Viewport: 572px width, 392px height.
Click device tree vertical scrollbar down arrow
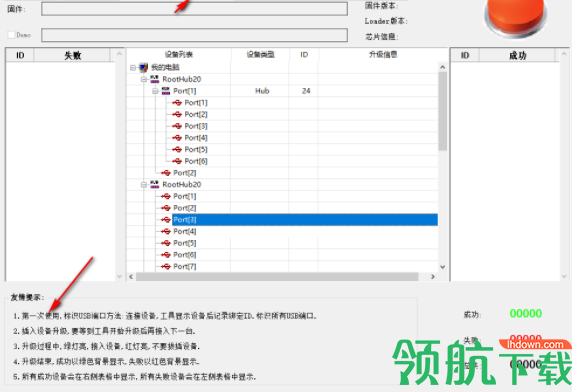[442, 267]
